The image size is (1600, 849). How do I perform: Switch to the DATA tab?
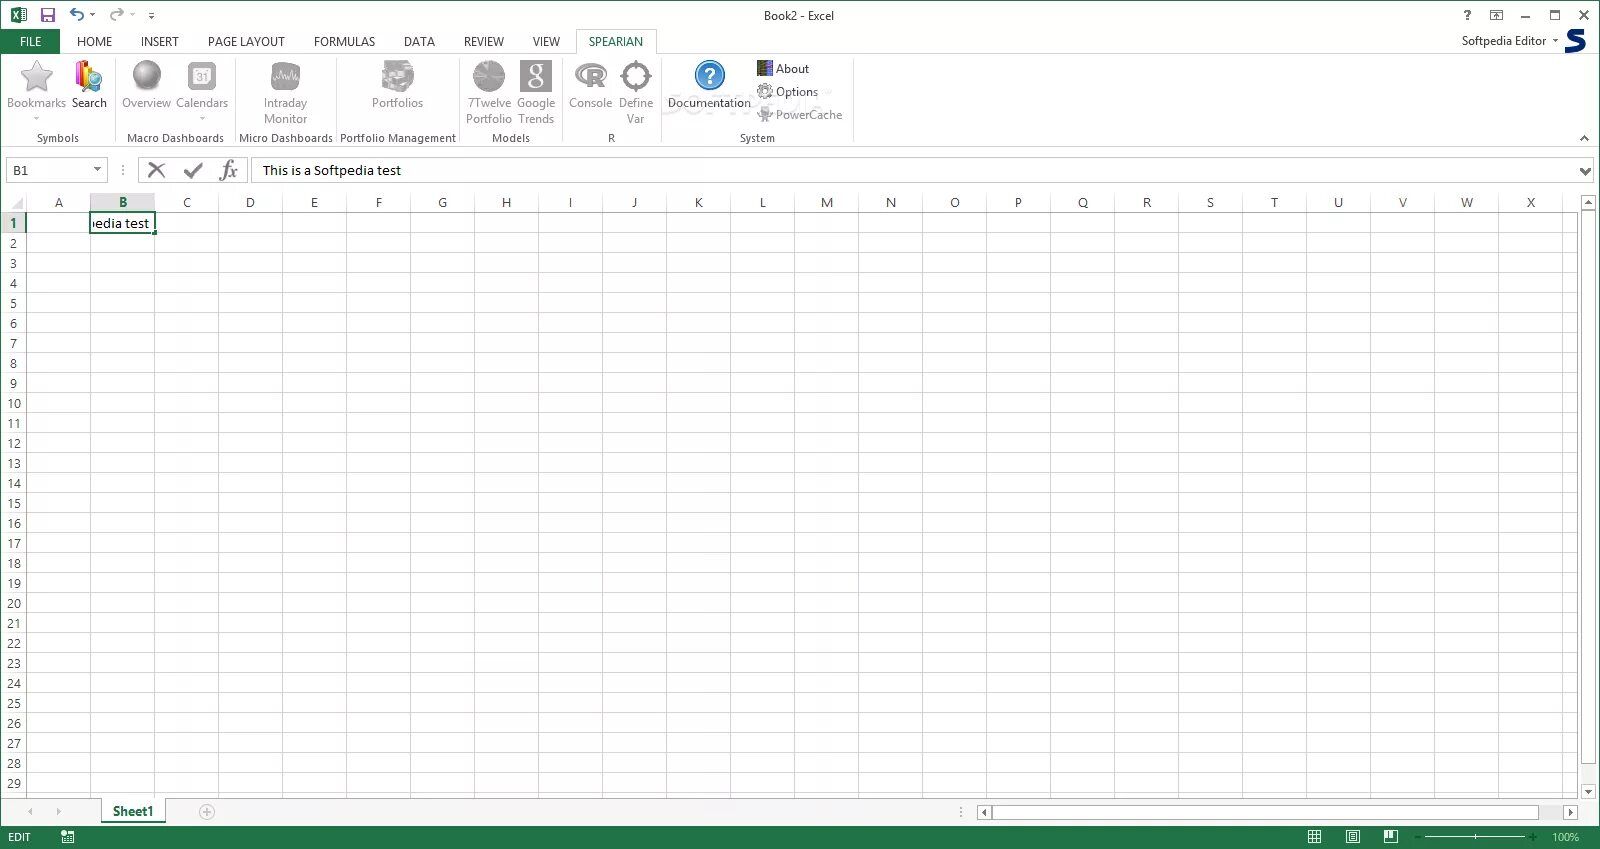click(x=419, y=41)
